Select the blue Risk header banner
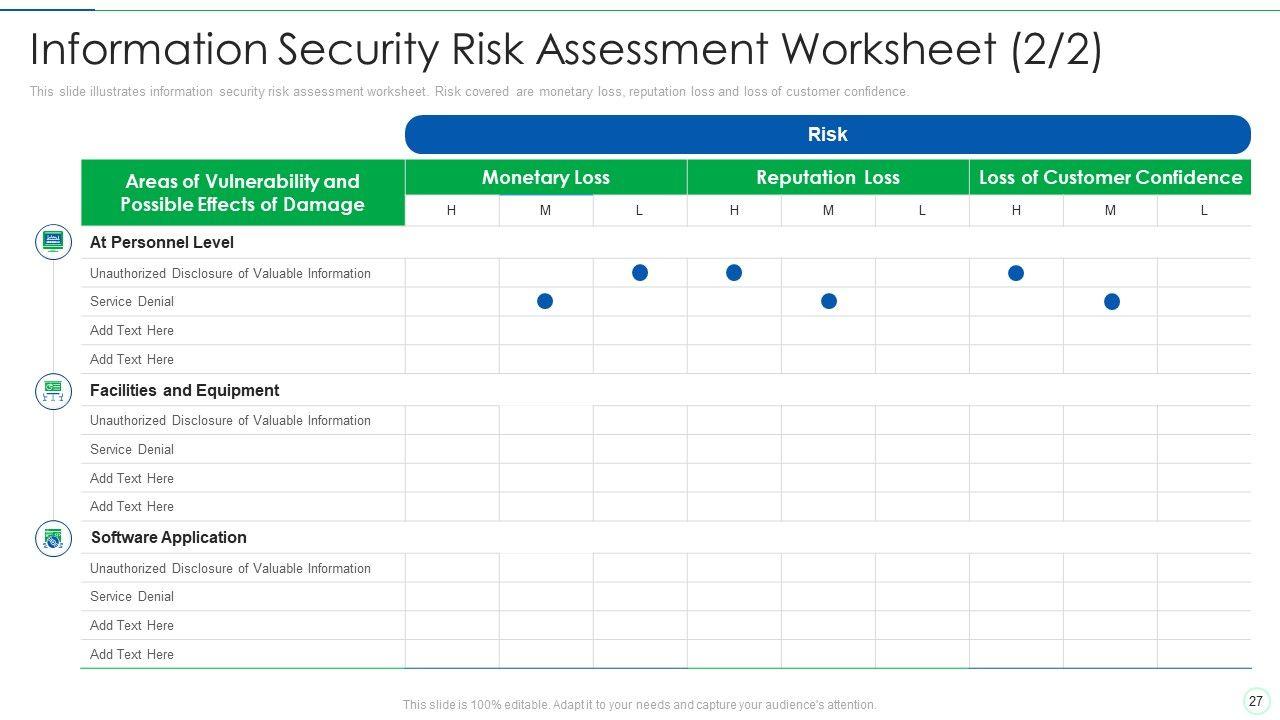Image resolution: width=1280 pixels, height=720 pixels. click(x=828, y=135)
